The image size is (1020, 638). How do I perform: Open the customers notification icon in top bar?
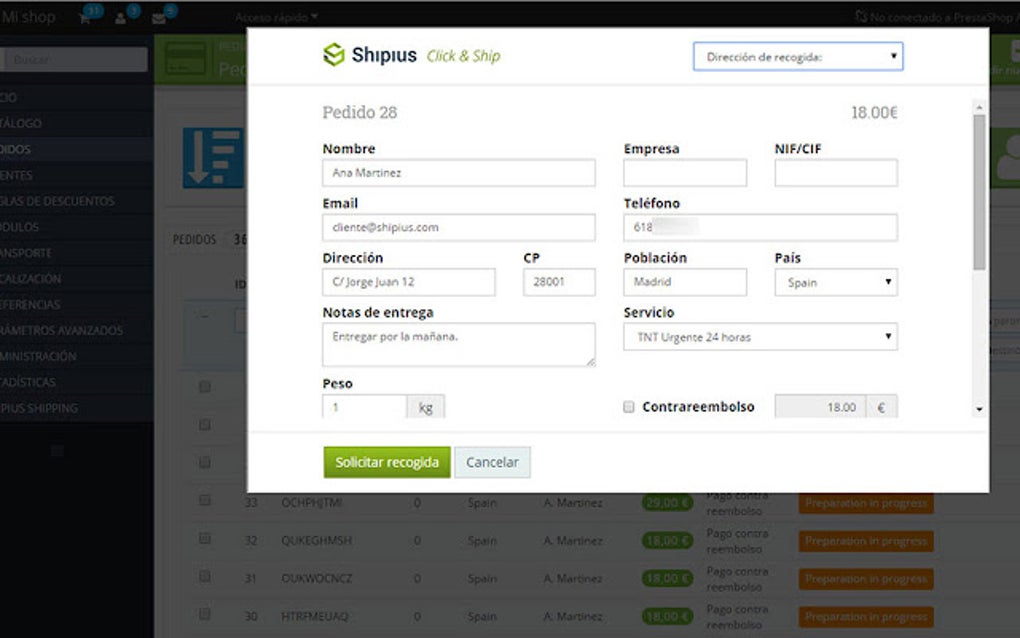(x=120, y=16)
